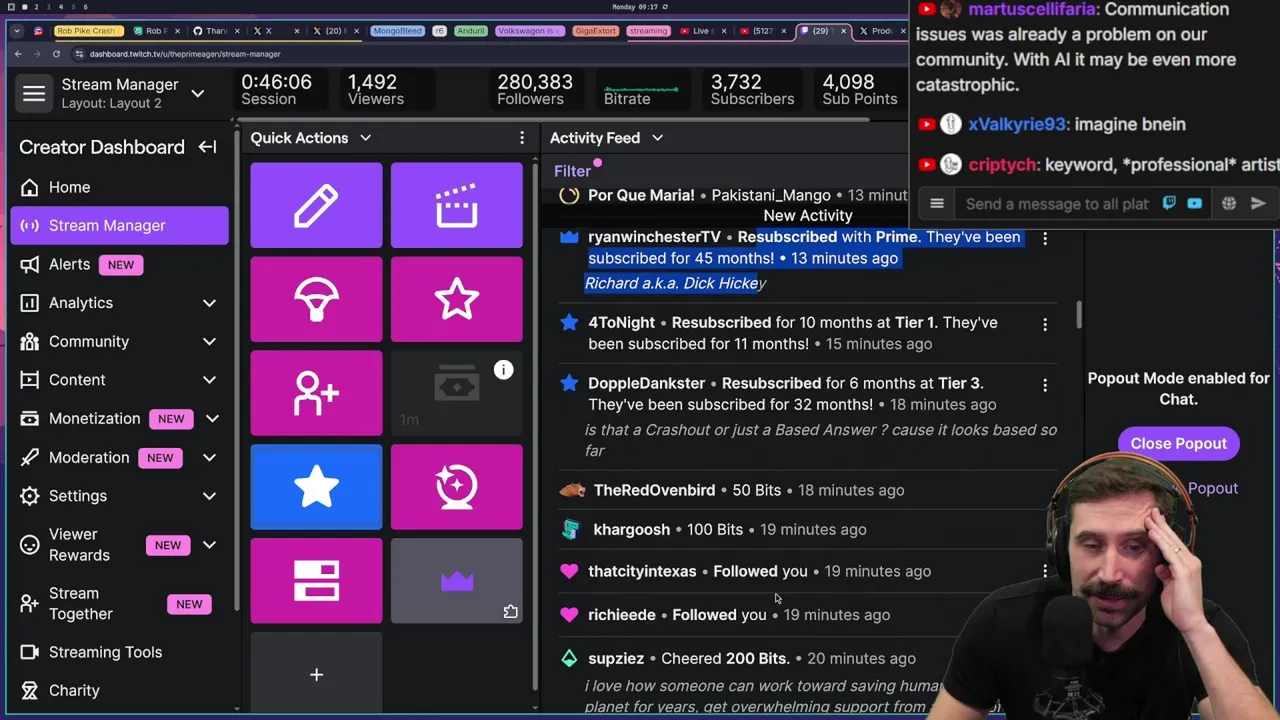Switch to the Rob Pike Crash browser tab
The width and height of the screenshot is (1280, 720).
[87, 31]
